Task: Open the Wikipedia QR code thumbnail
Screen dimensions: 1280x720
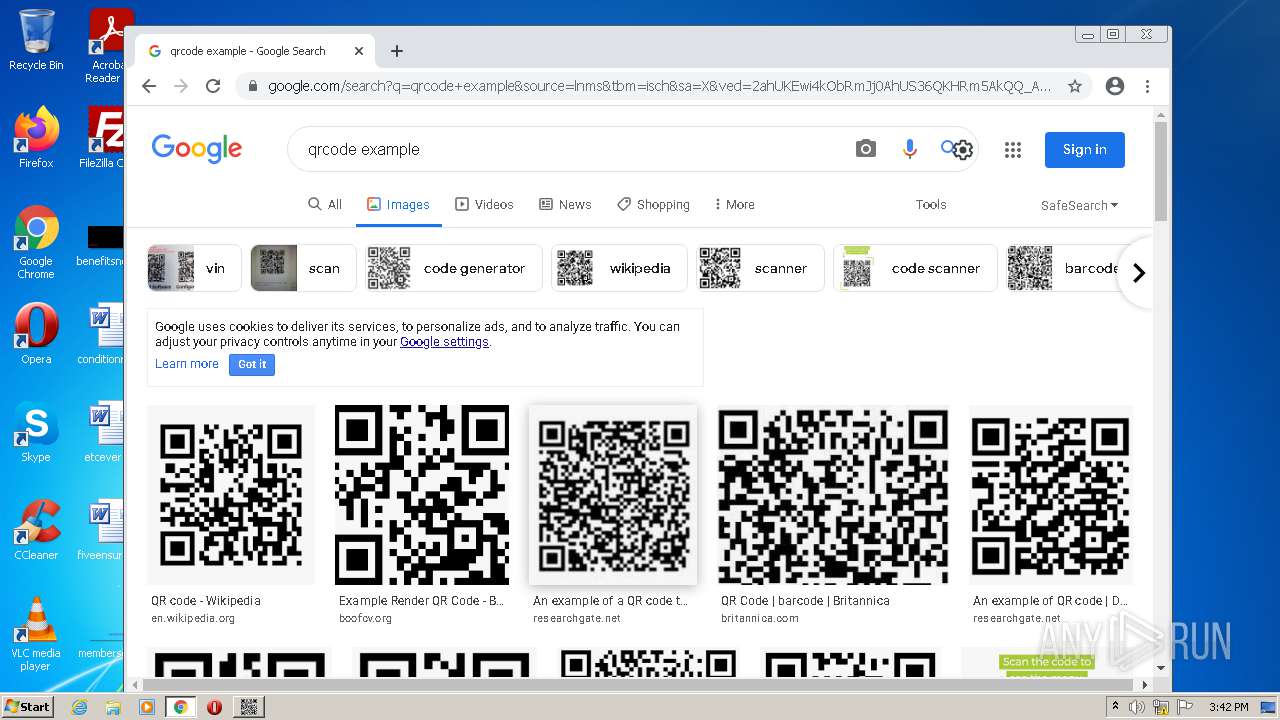Action: pyautogui.click(x=231, y=494)
